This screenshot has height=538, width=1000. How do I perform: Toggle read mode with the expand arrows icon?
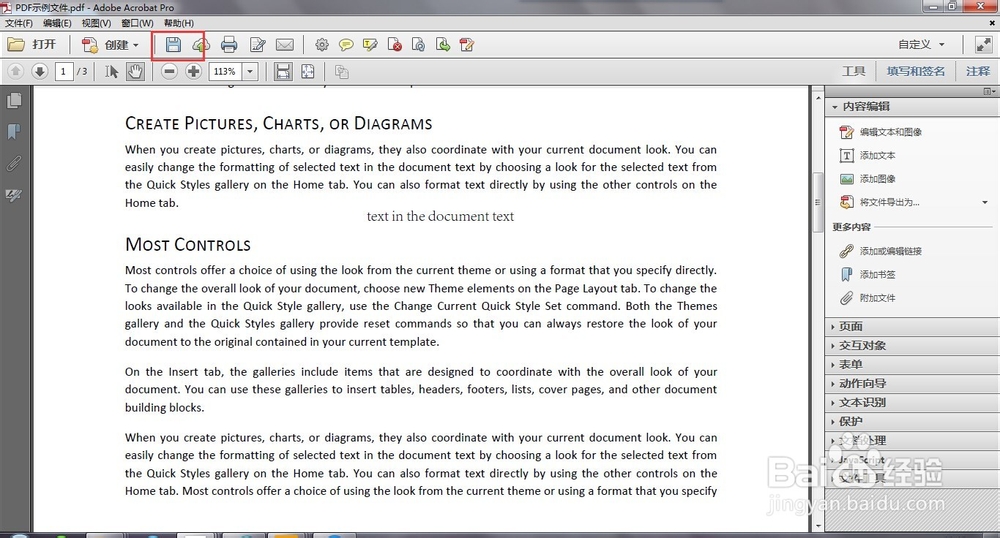pos(983,45)
